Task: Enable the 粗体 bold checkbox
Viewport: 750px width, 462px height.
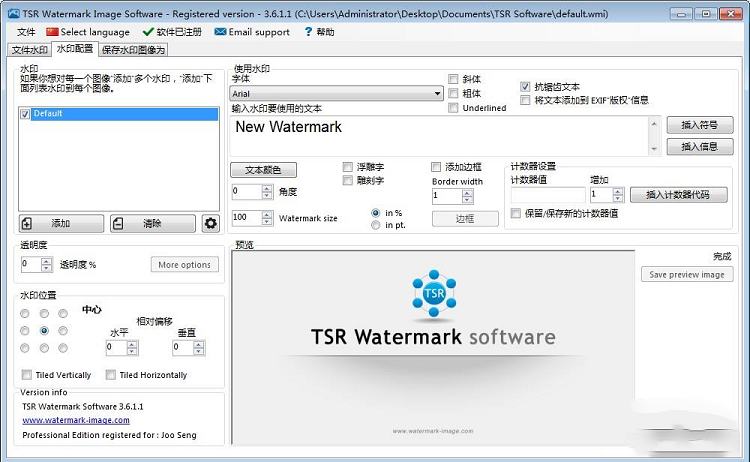Action: tap(453, 93)
